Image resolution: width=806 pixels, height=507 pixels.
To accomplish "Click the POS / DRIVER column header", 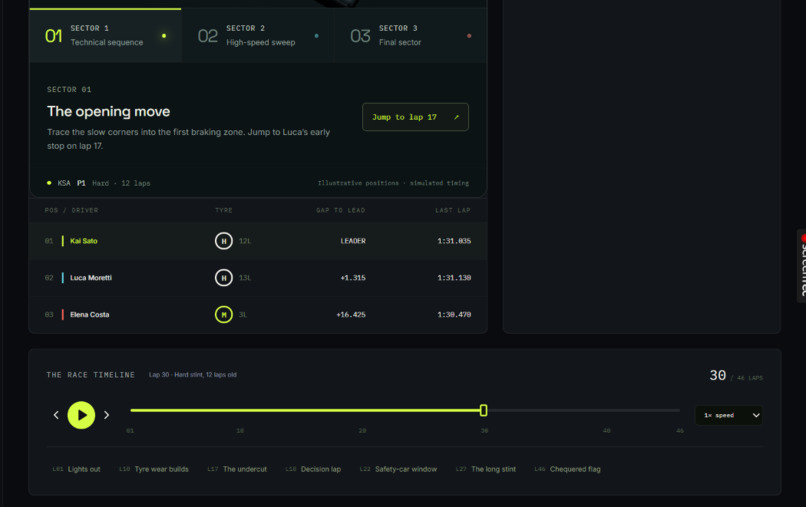I will click(x=71, y=210).
